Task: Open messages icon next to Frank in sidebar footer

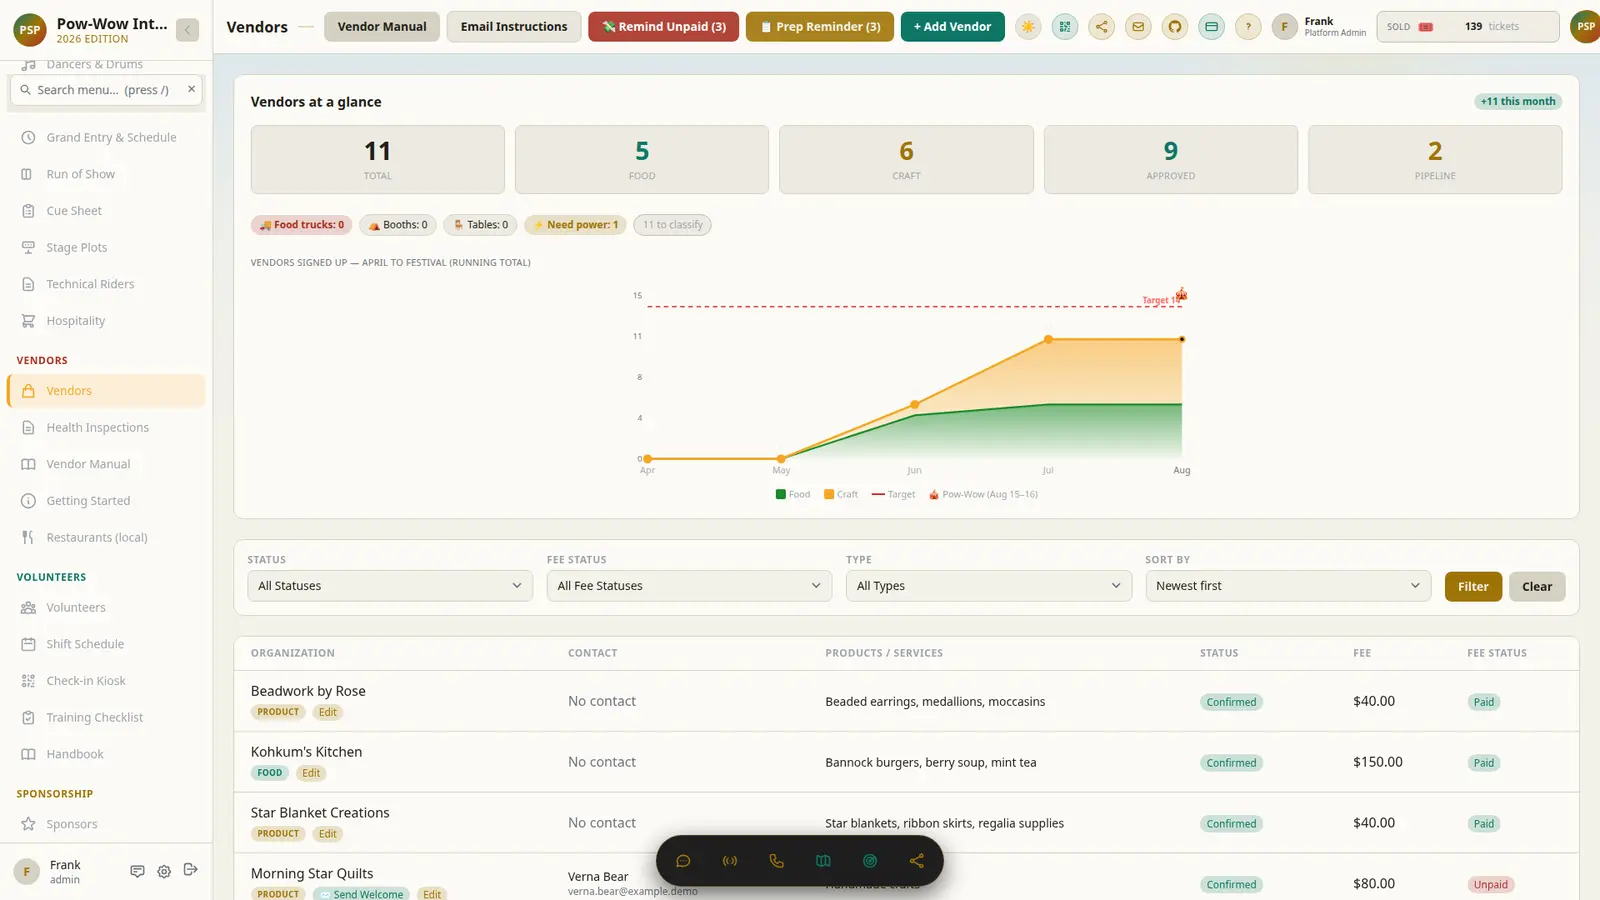Action: click(x=137, y=871)
